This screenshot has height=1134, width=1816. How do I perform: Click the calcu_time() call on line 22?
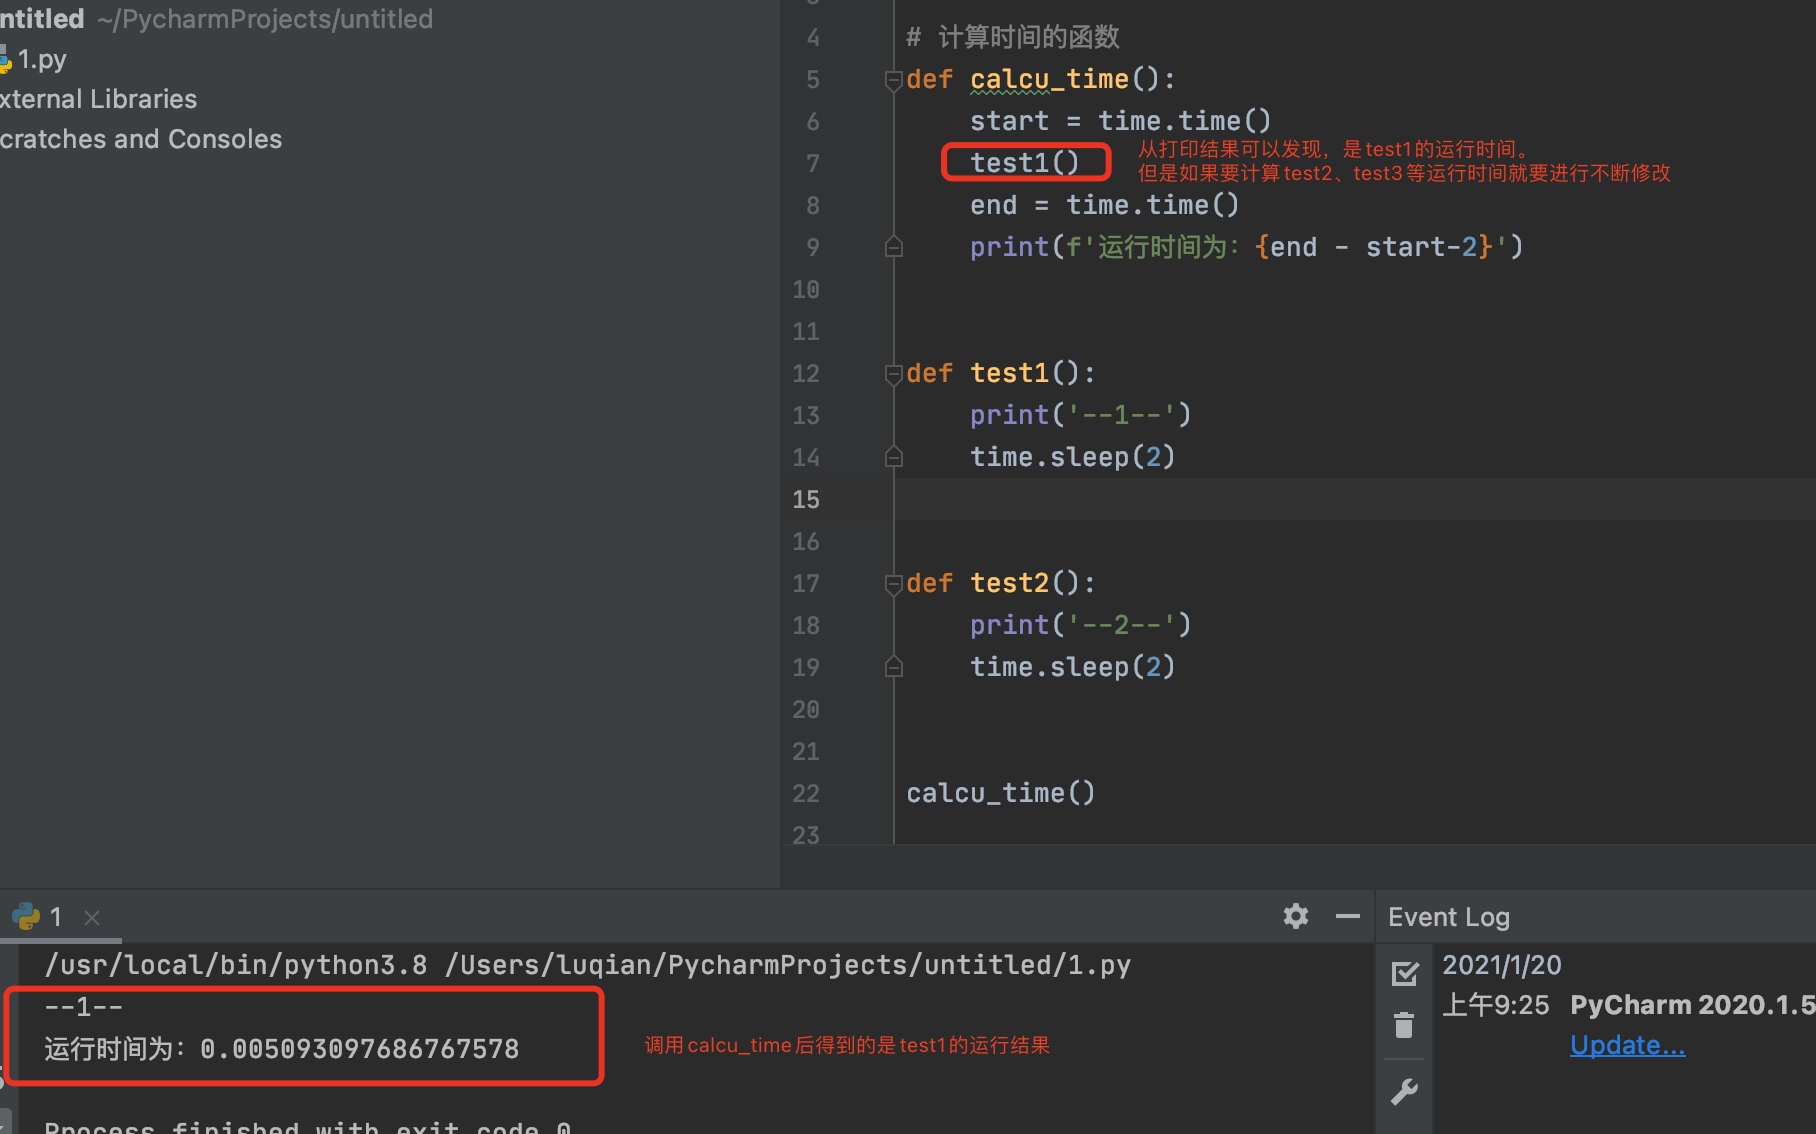click(x=1001, y=793)
